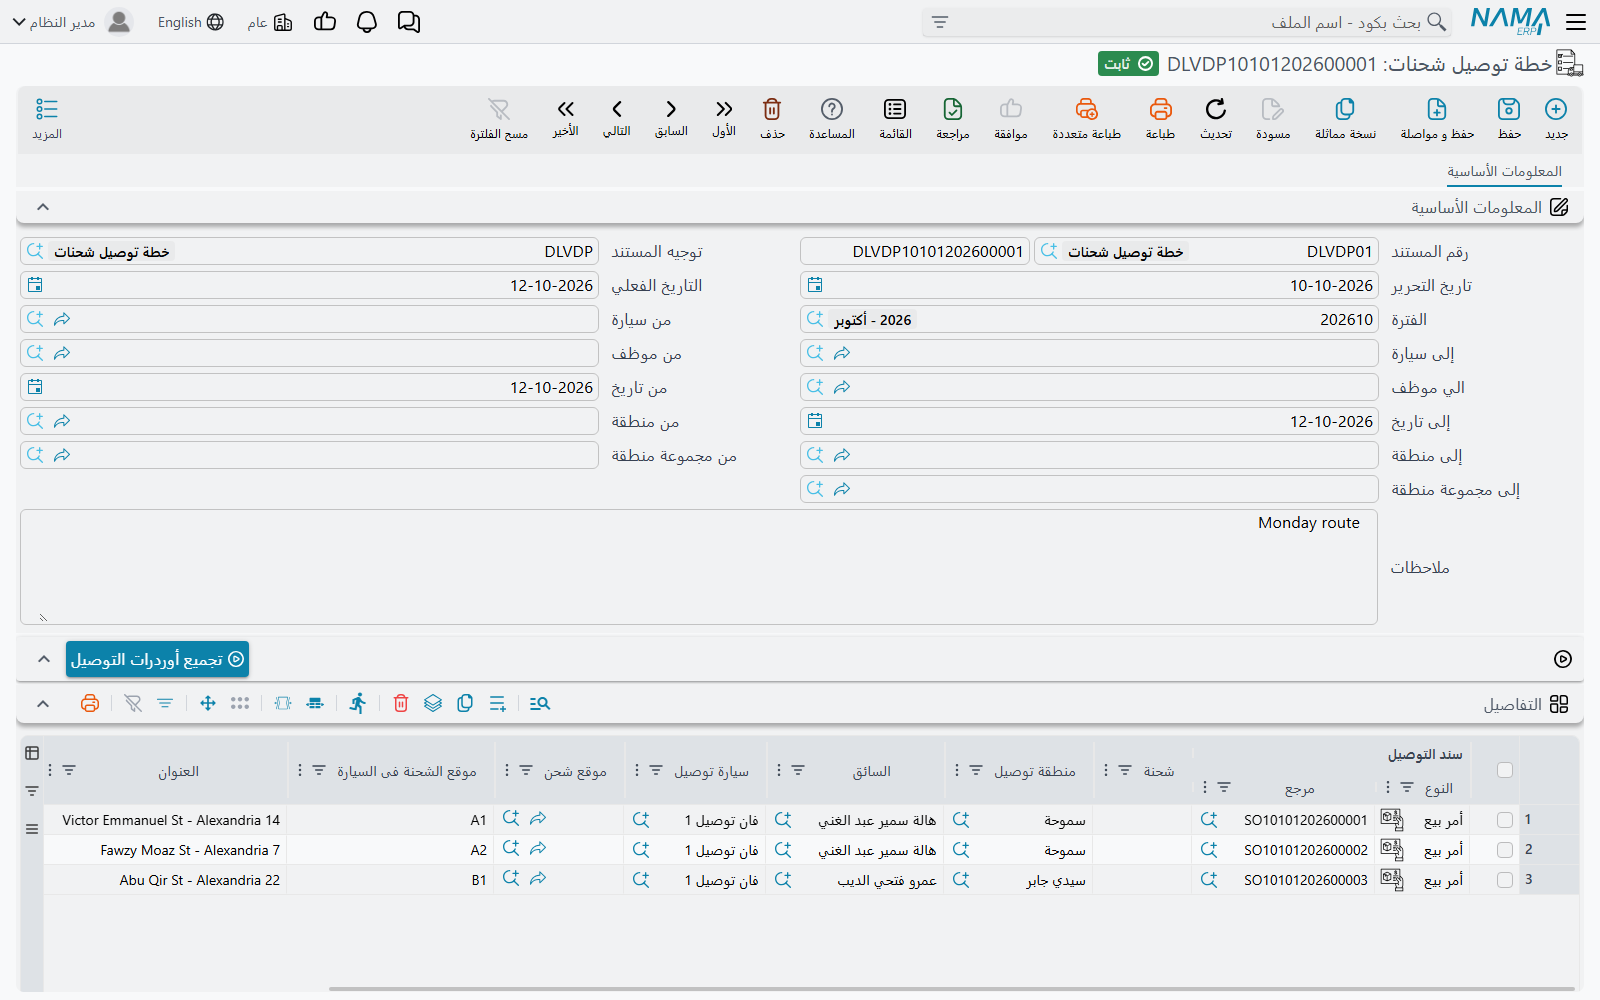Collapse the المعلومات الأساسية section
1600x1000 pixels.
click(43, 207)
